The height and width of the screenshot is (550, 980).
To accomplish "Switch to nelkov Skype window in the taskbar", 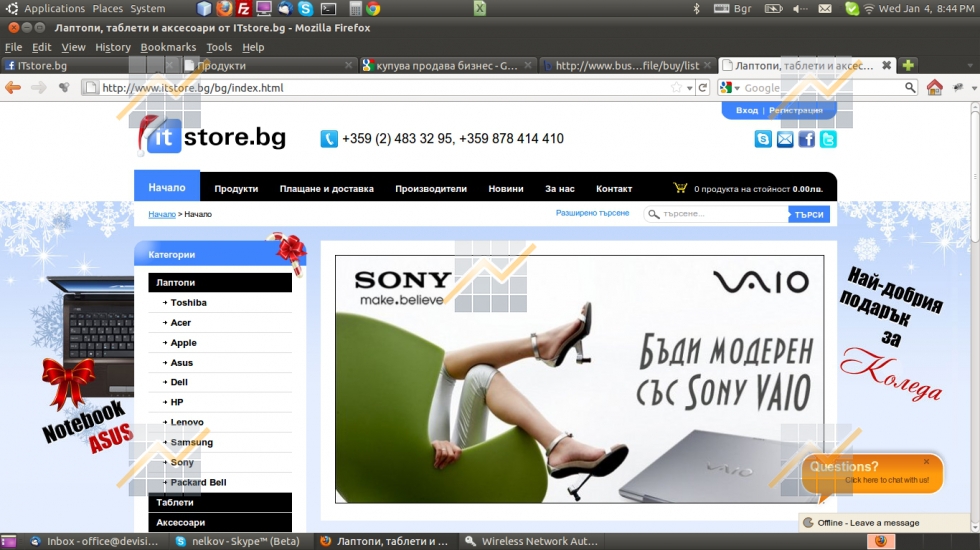I will 238,541.
